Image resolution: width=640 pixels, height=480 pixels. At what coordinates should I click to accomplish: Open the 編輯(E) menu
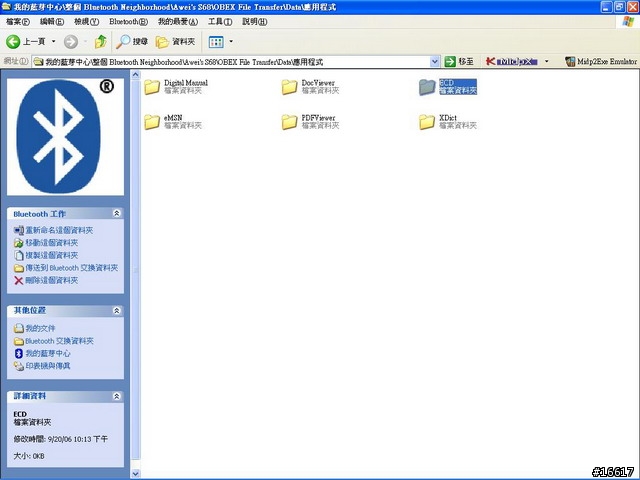point(51,22)
